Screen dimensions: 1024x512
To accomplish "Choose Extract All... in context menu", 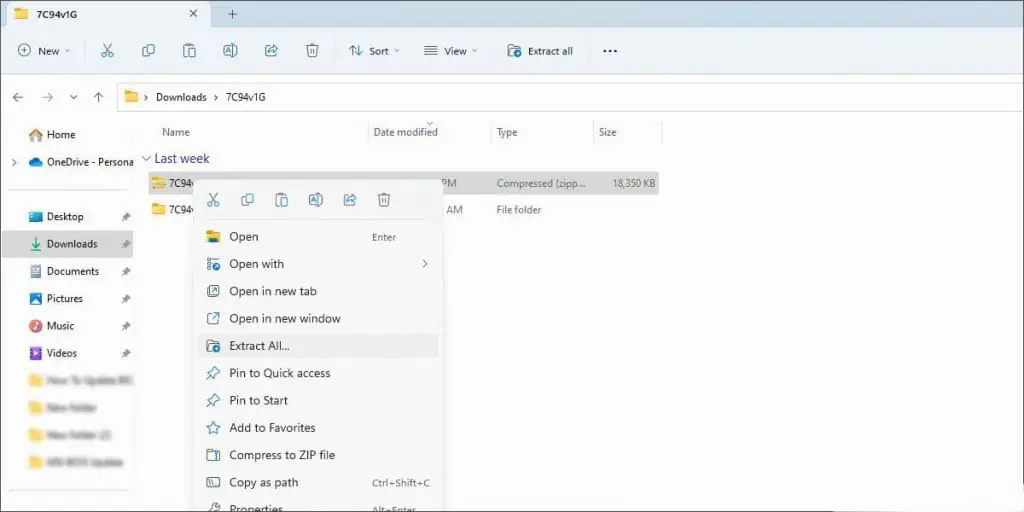I will pyautogui.click(x=317, y=346).
